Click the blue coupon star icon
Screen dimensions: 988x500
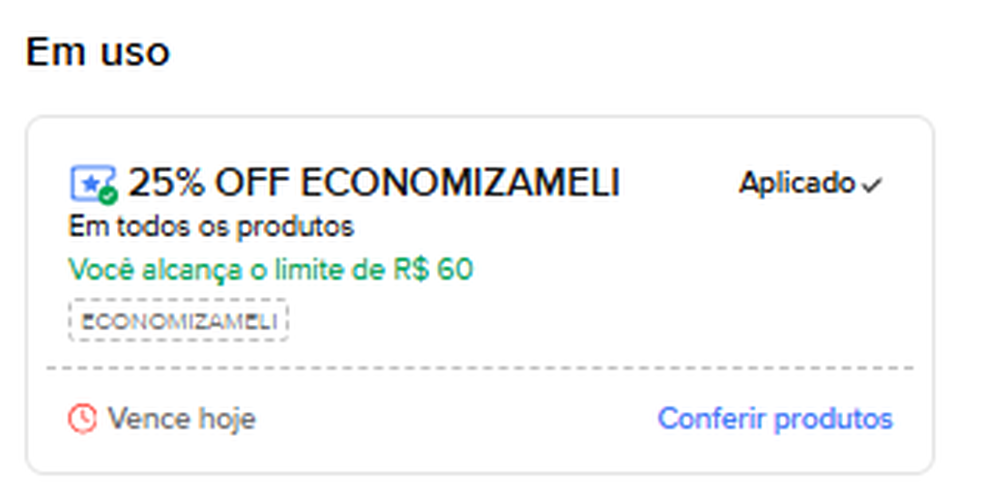click(90, 182)
